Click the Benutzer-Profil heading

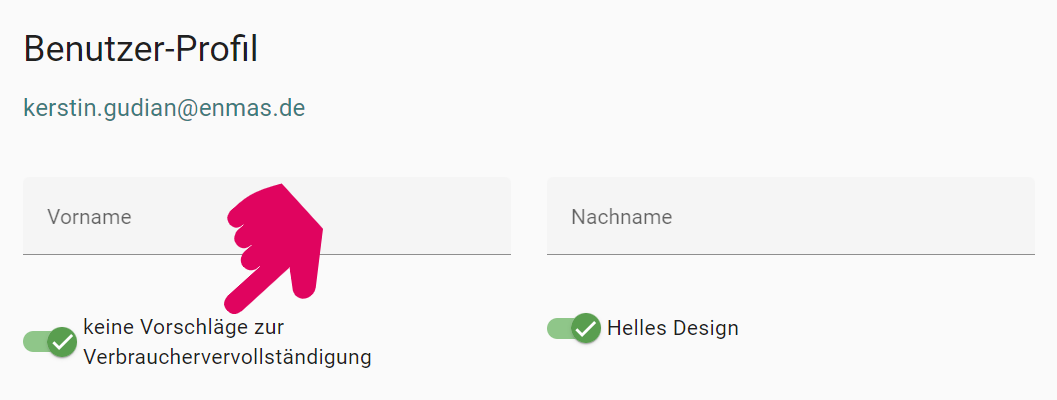click(x=140, y=49)
